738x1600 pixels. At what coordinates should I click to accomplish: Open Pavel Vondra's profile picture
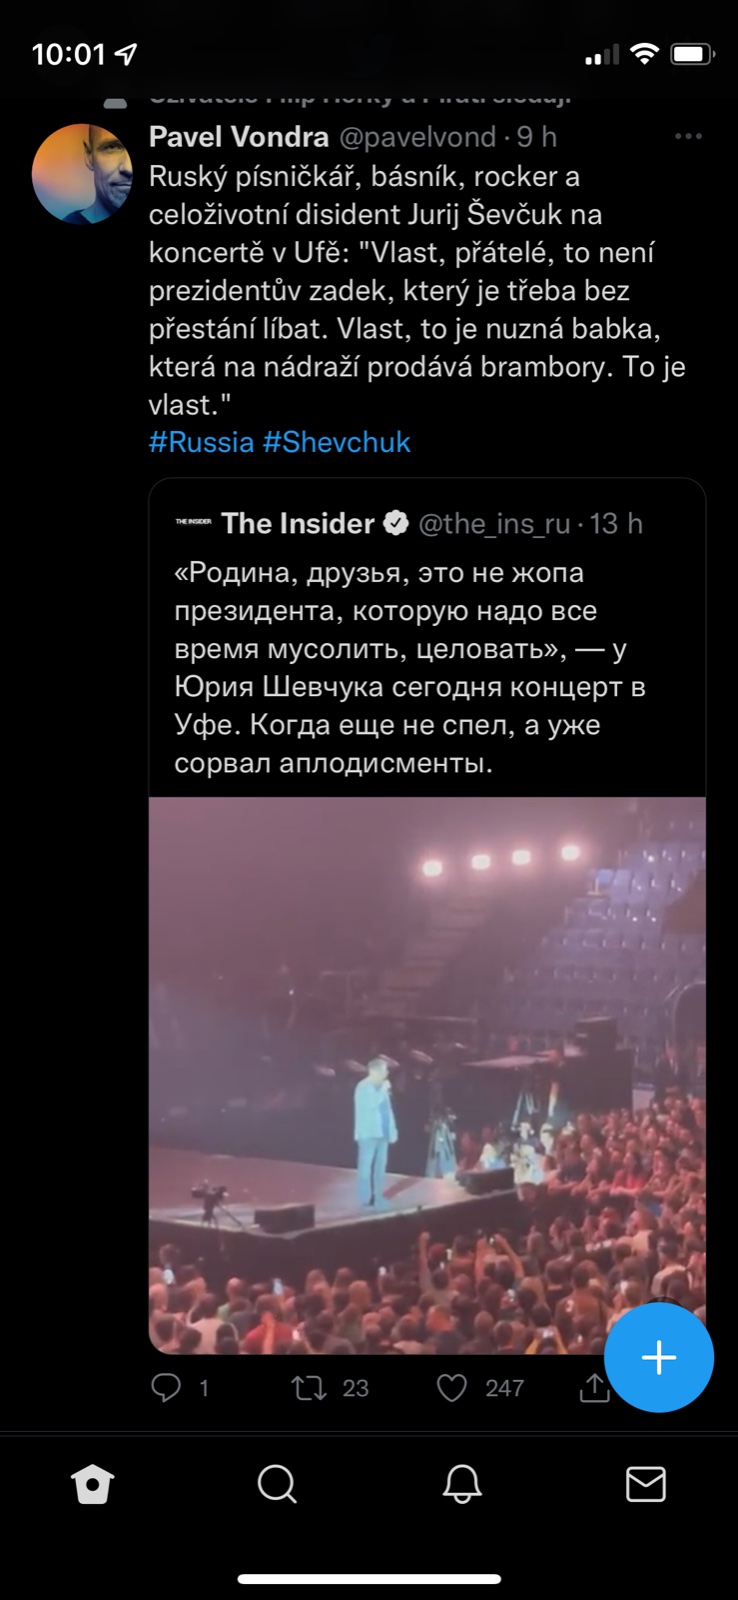[x=82, y=174]
